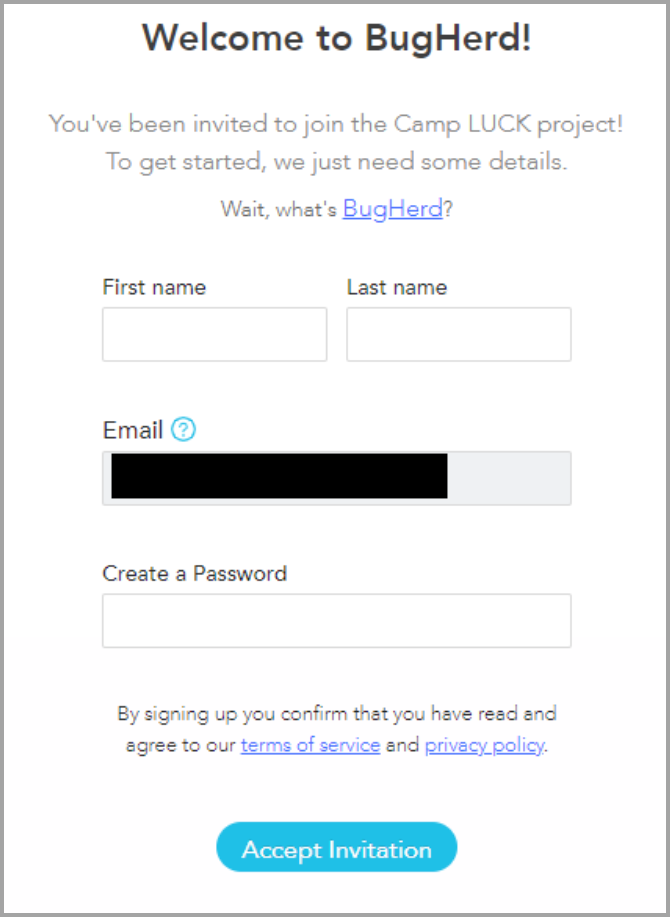
Task: Click the Email label text
Action: [x=132, y=430]
